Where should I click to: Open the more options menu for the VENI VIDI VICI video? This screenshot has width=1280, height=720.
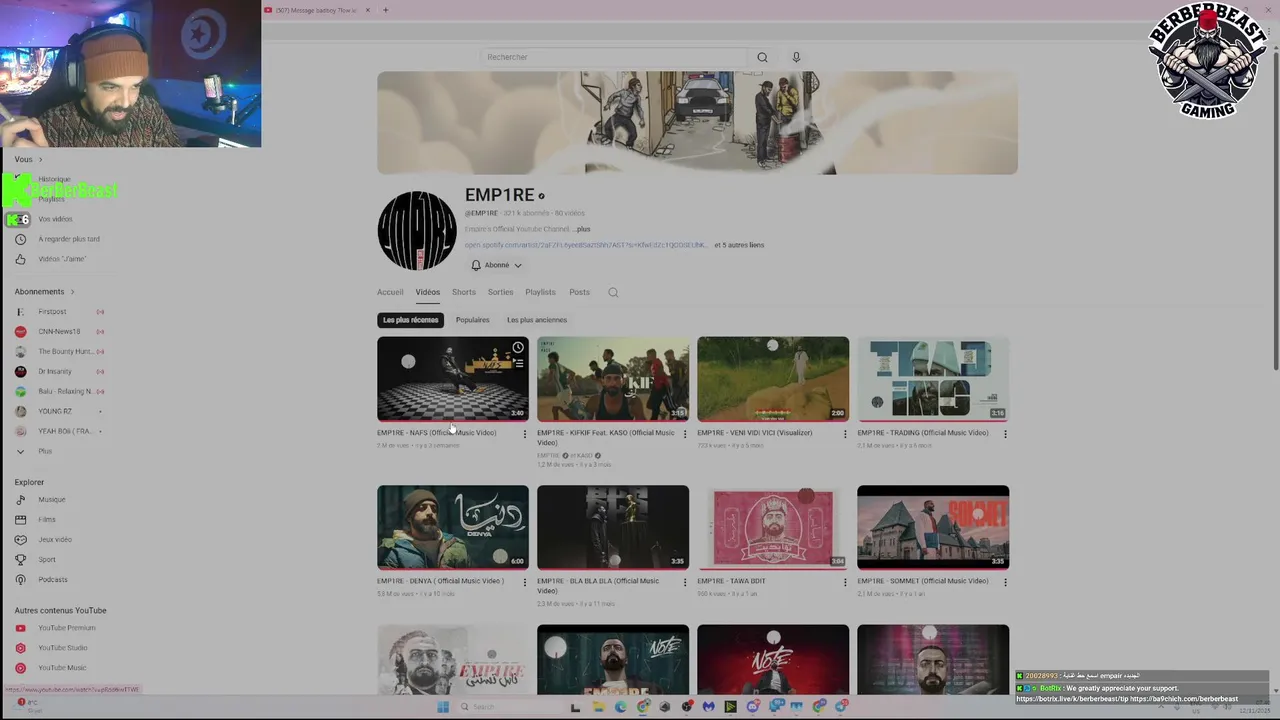(845, 434)
